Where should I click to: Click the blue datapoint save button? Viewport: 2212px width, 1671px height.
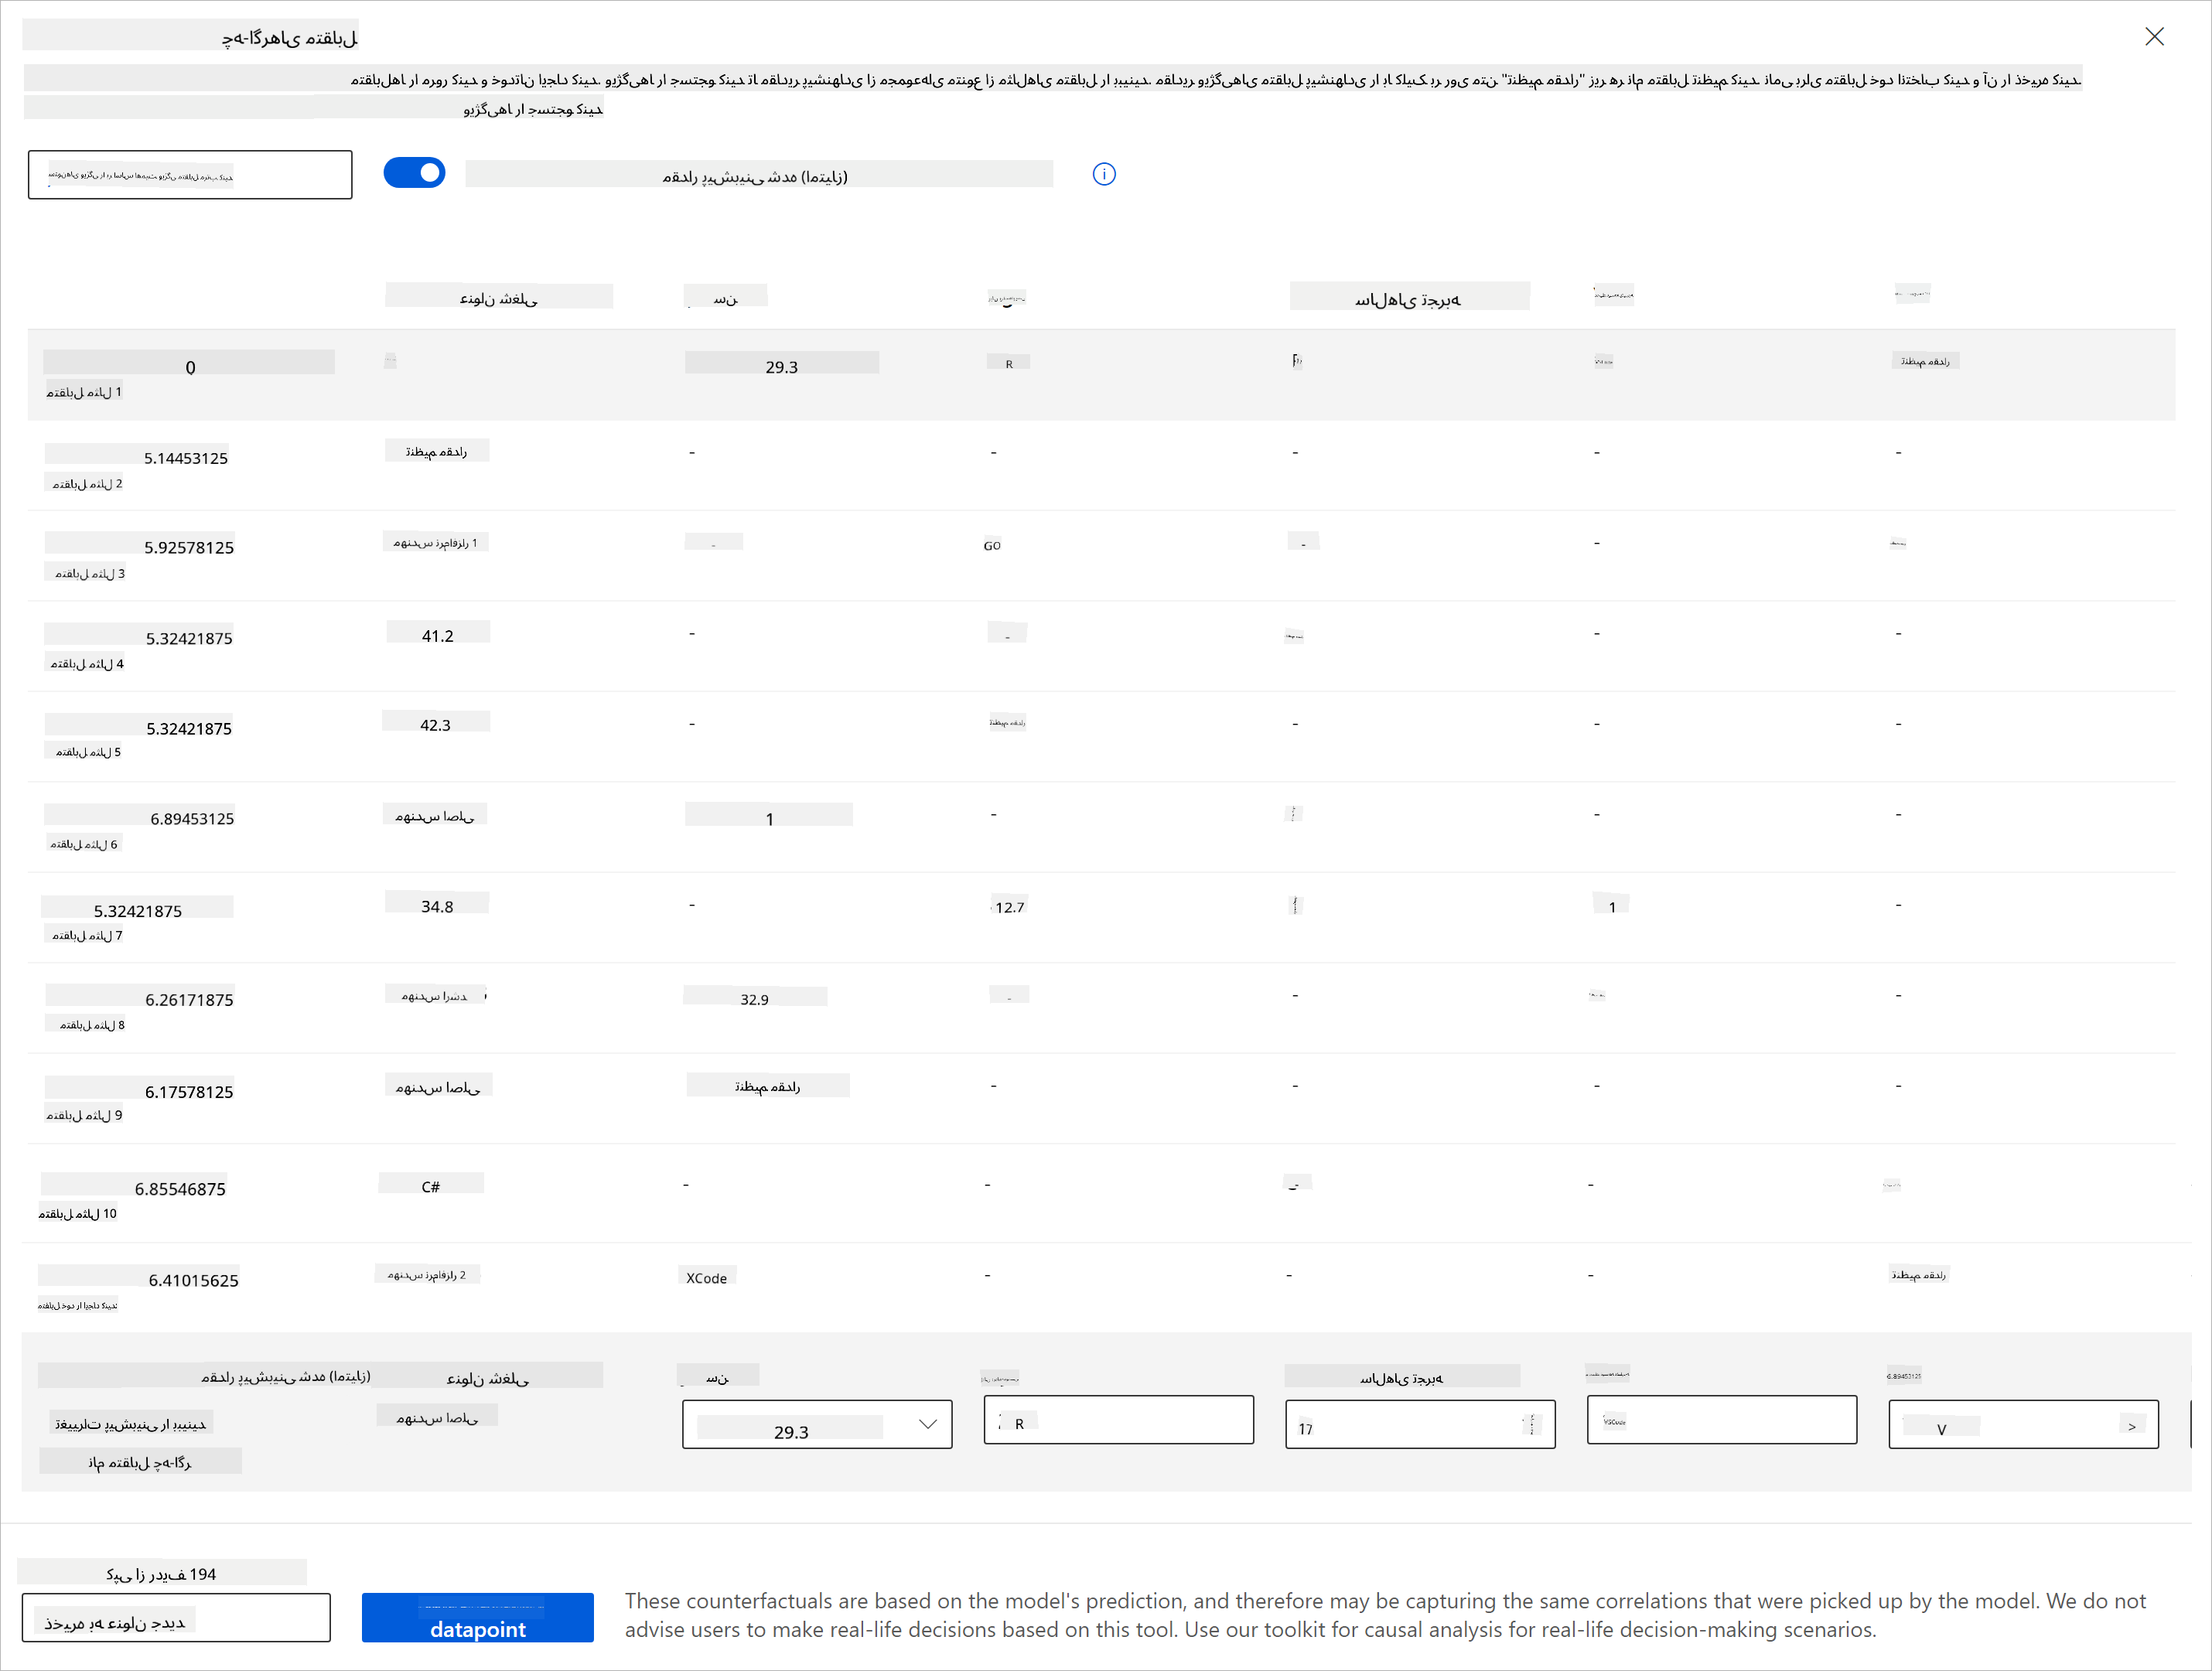[x=477, y=1618]
